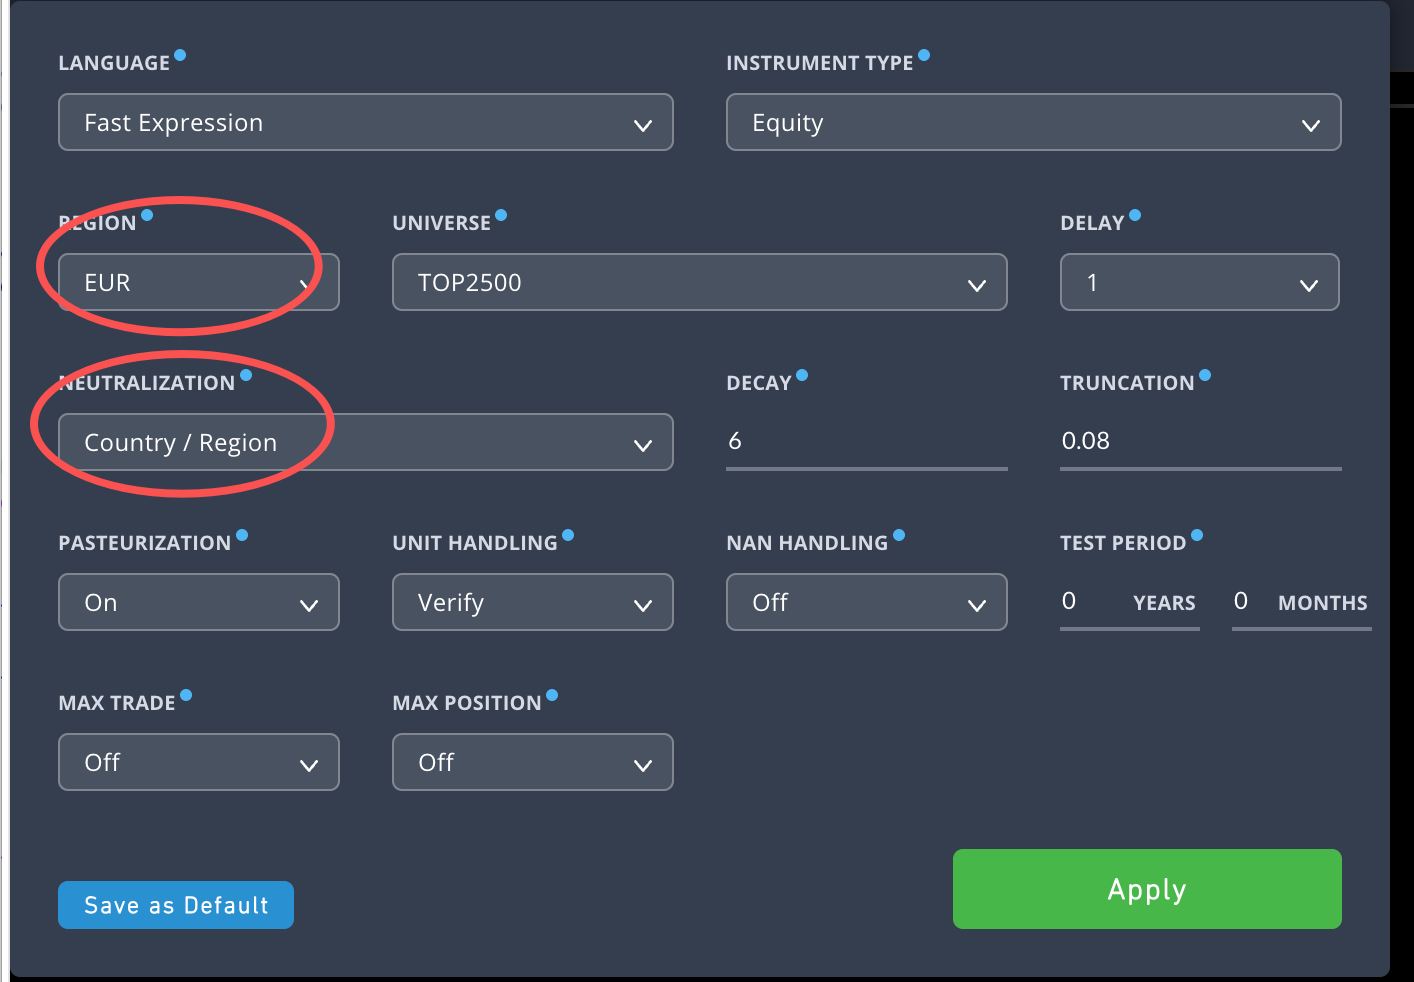
Task: Click the info dot beside LANGUAGE label
Action: [180, 56]
